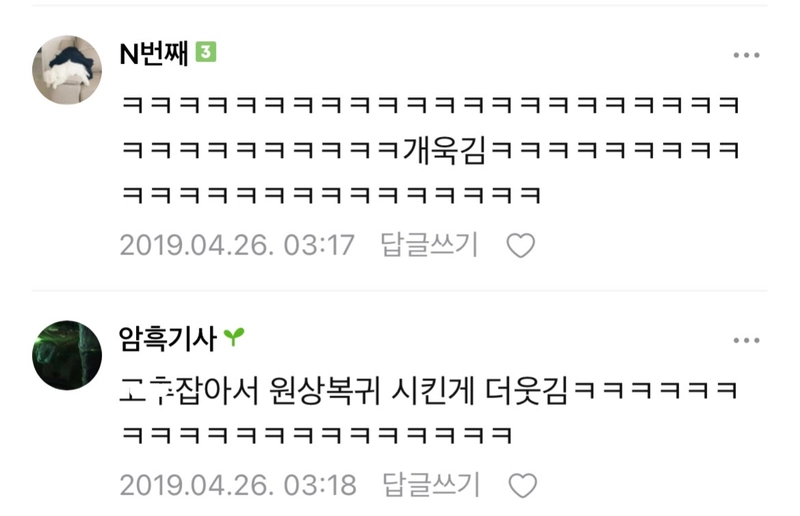This screenshot has width=800, height=516.
Task: Tap 답글쓰기 under N번째's comment
Action: point(429,244)
